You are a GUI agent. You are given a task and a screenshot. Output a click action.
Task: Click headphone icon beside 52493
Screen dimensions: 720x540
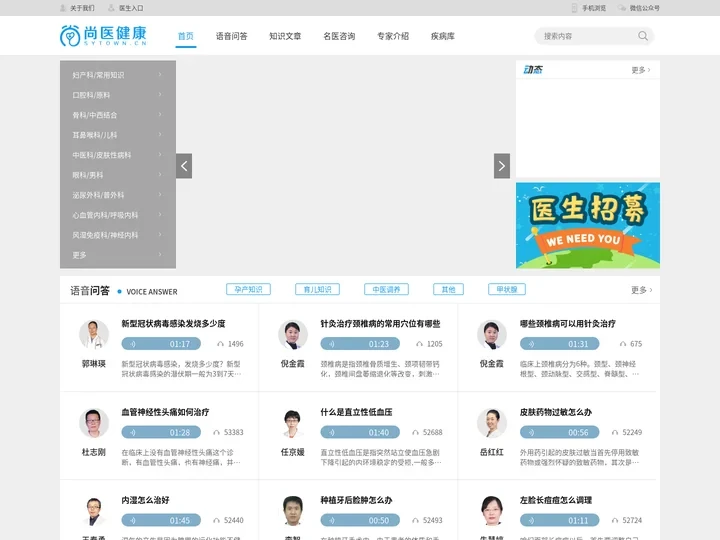coord(415,520)
